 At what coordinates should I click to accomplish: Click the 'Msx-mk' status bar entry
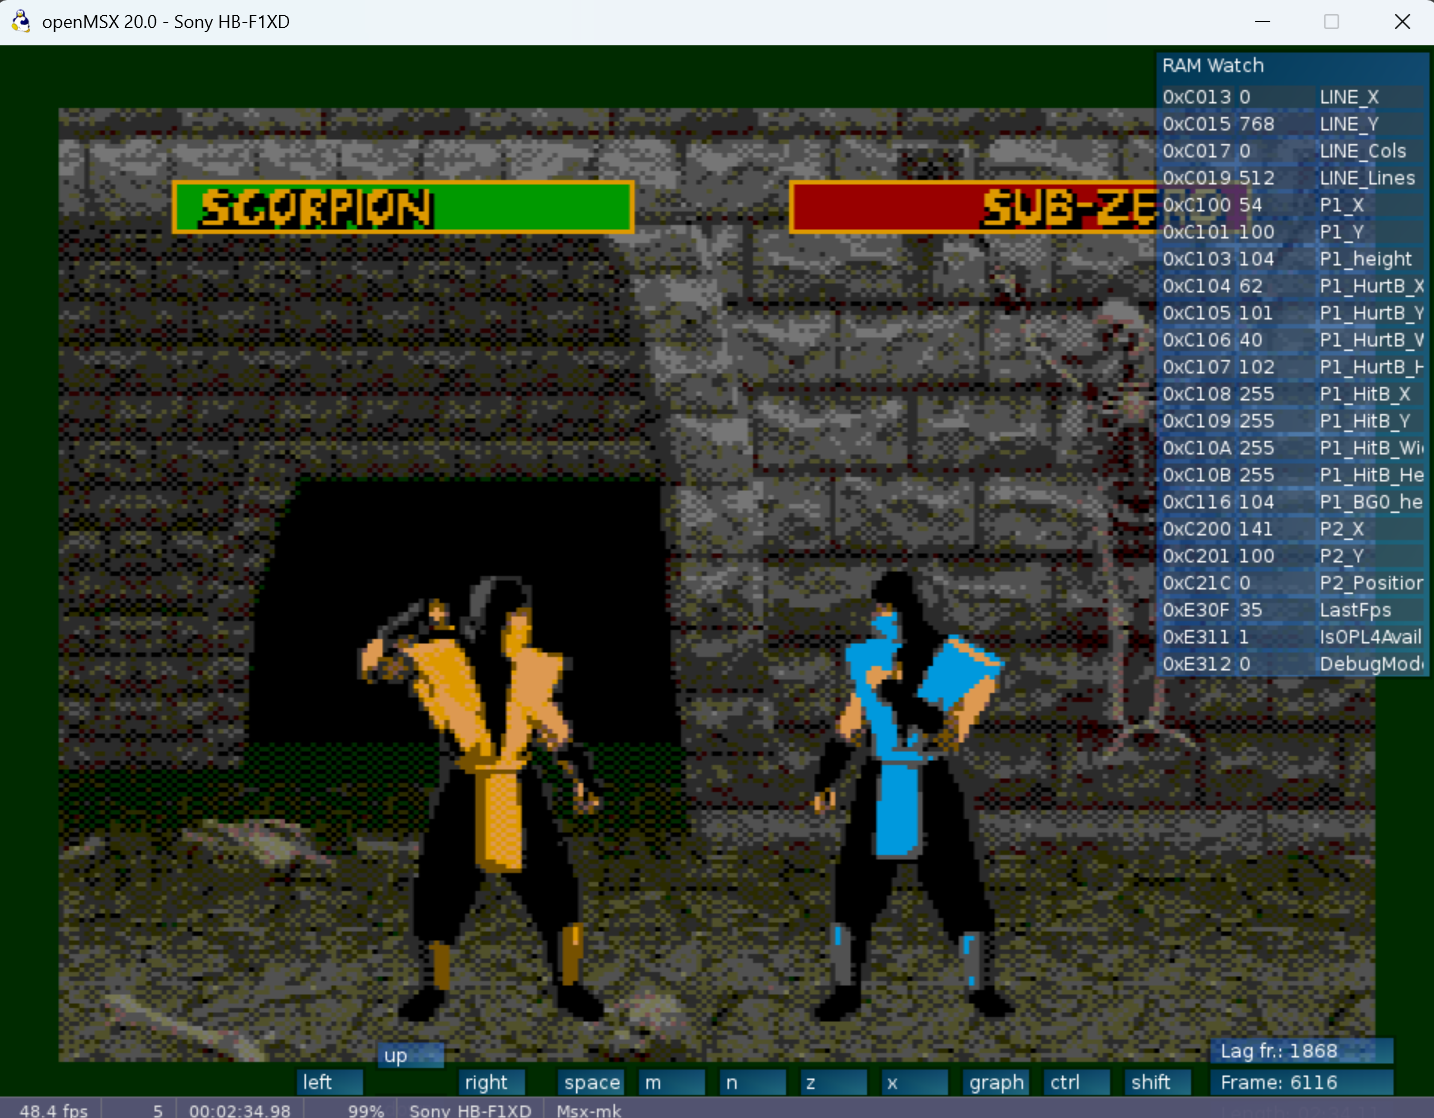[589, 1110]
